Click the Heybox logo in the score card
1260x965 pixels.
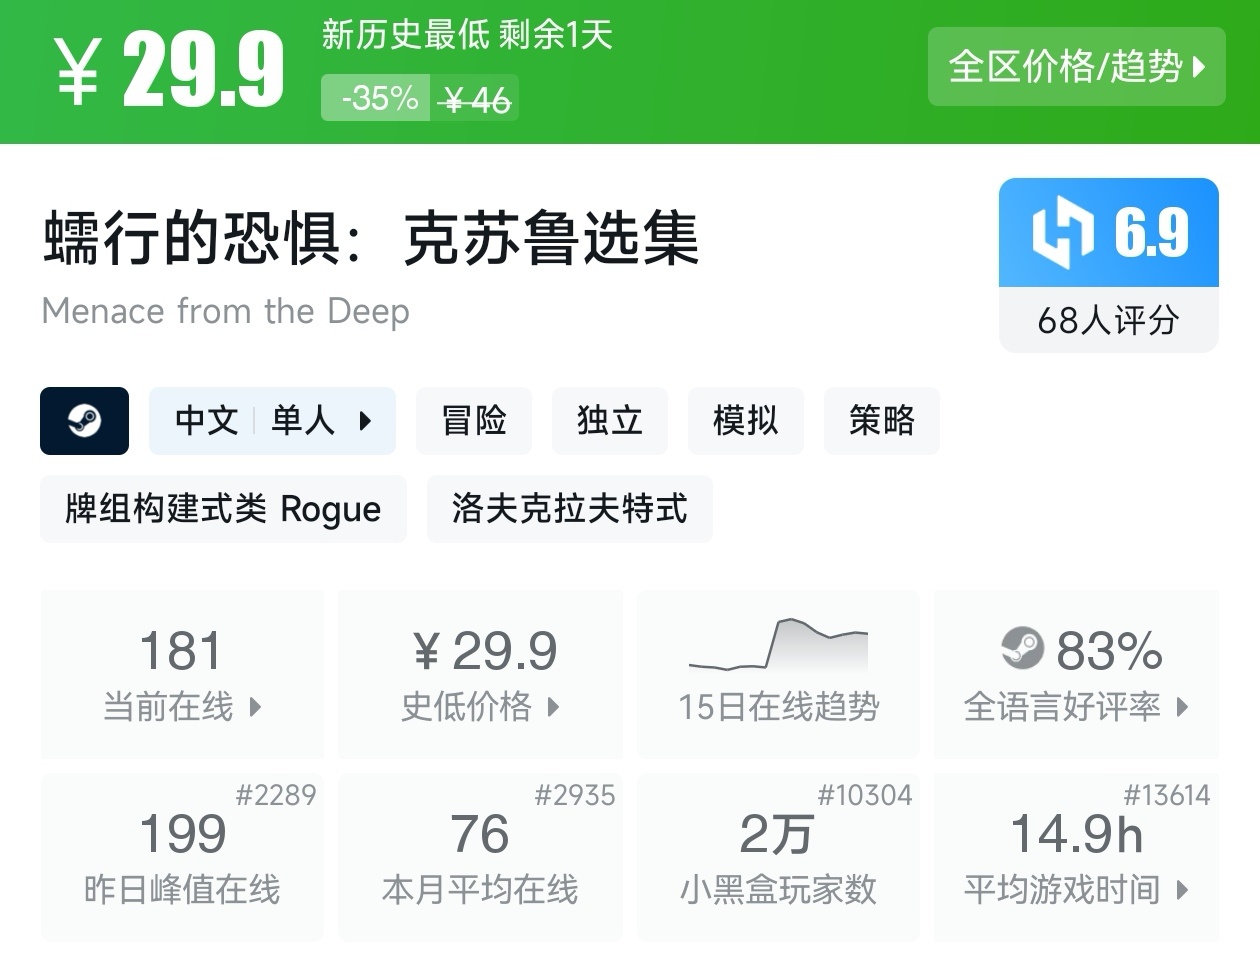point(1062,233)
